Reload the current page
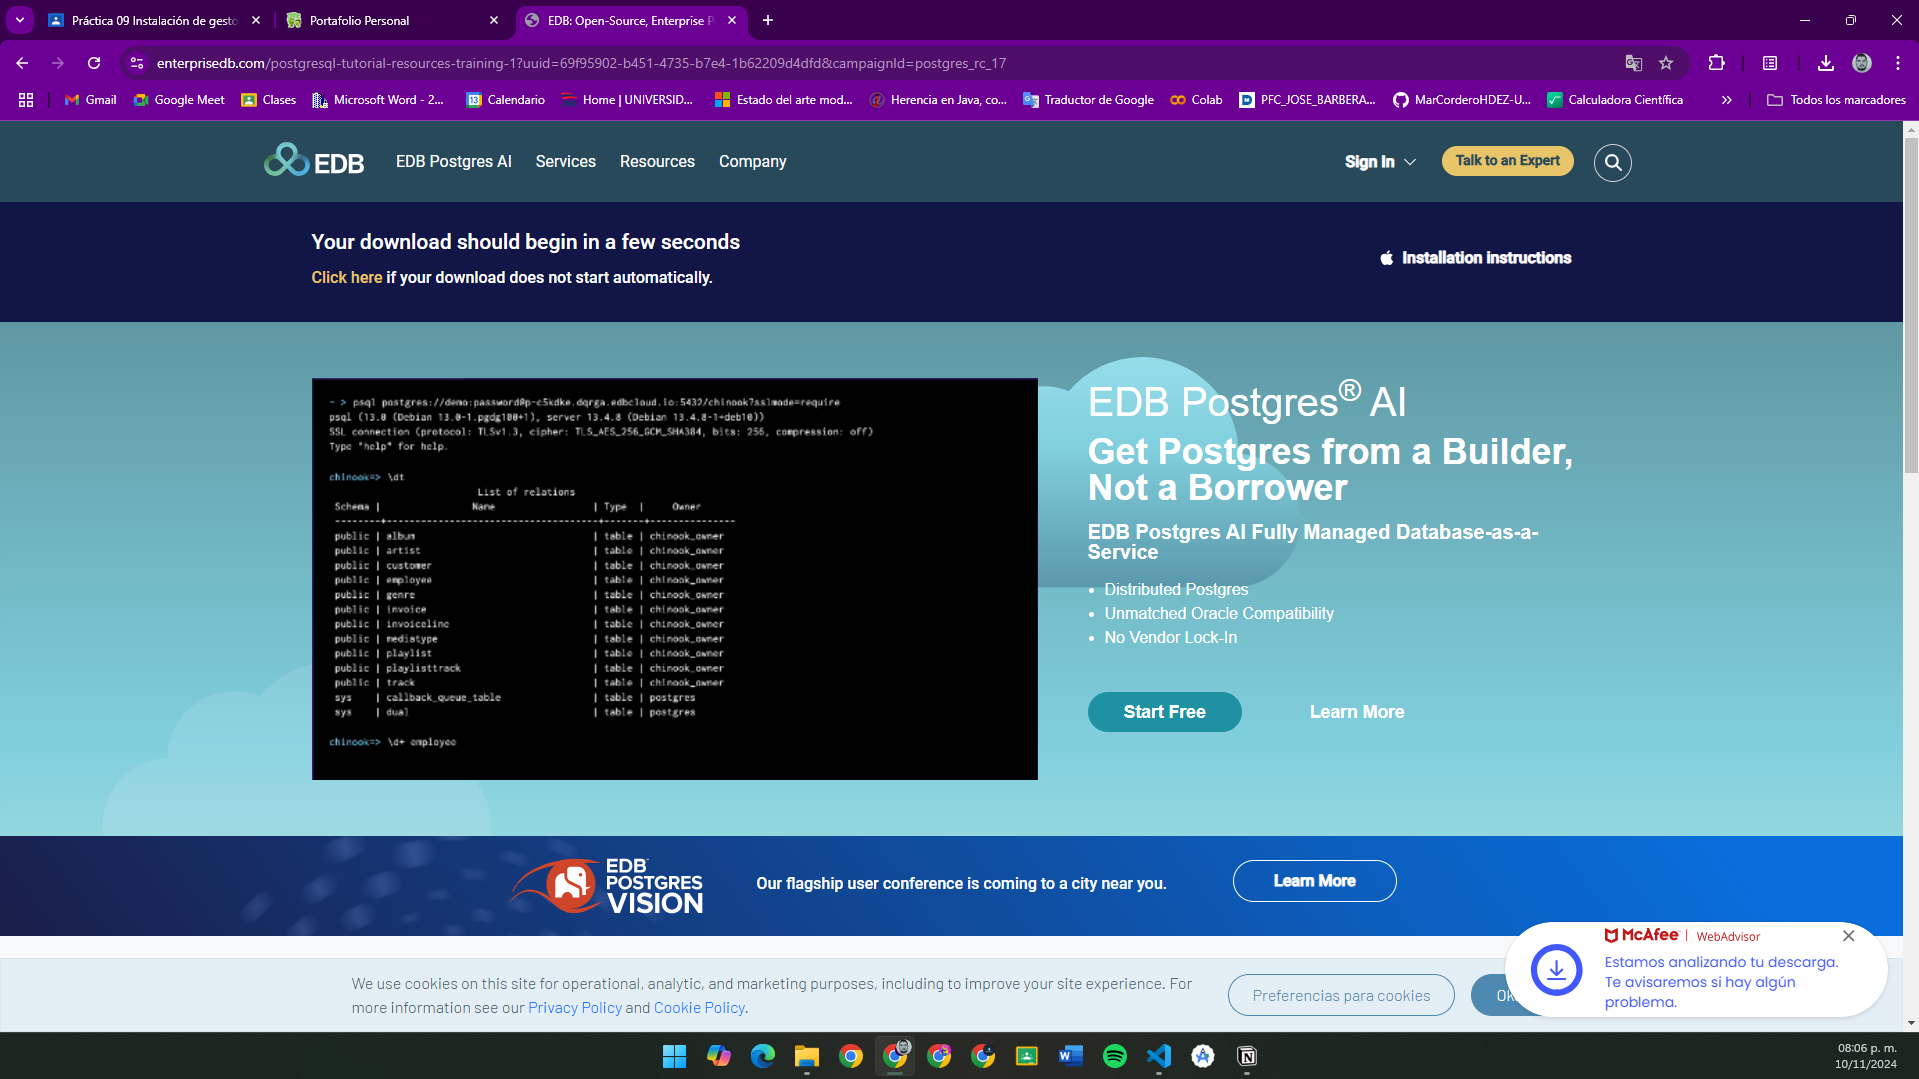The image size is (1919, 1079). (x=94, y=63)
